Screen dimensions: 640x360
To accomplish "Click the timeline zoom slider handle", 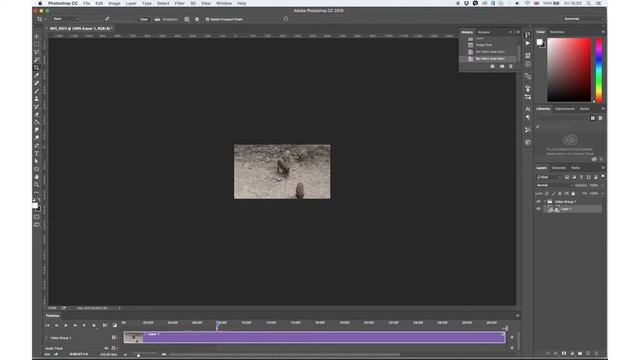I will pos(138,355).
